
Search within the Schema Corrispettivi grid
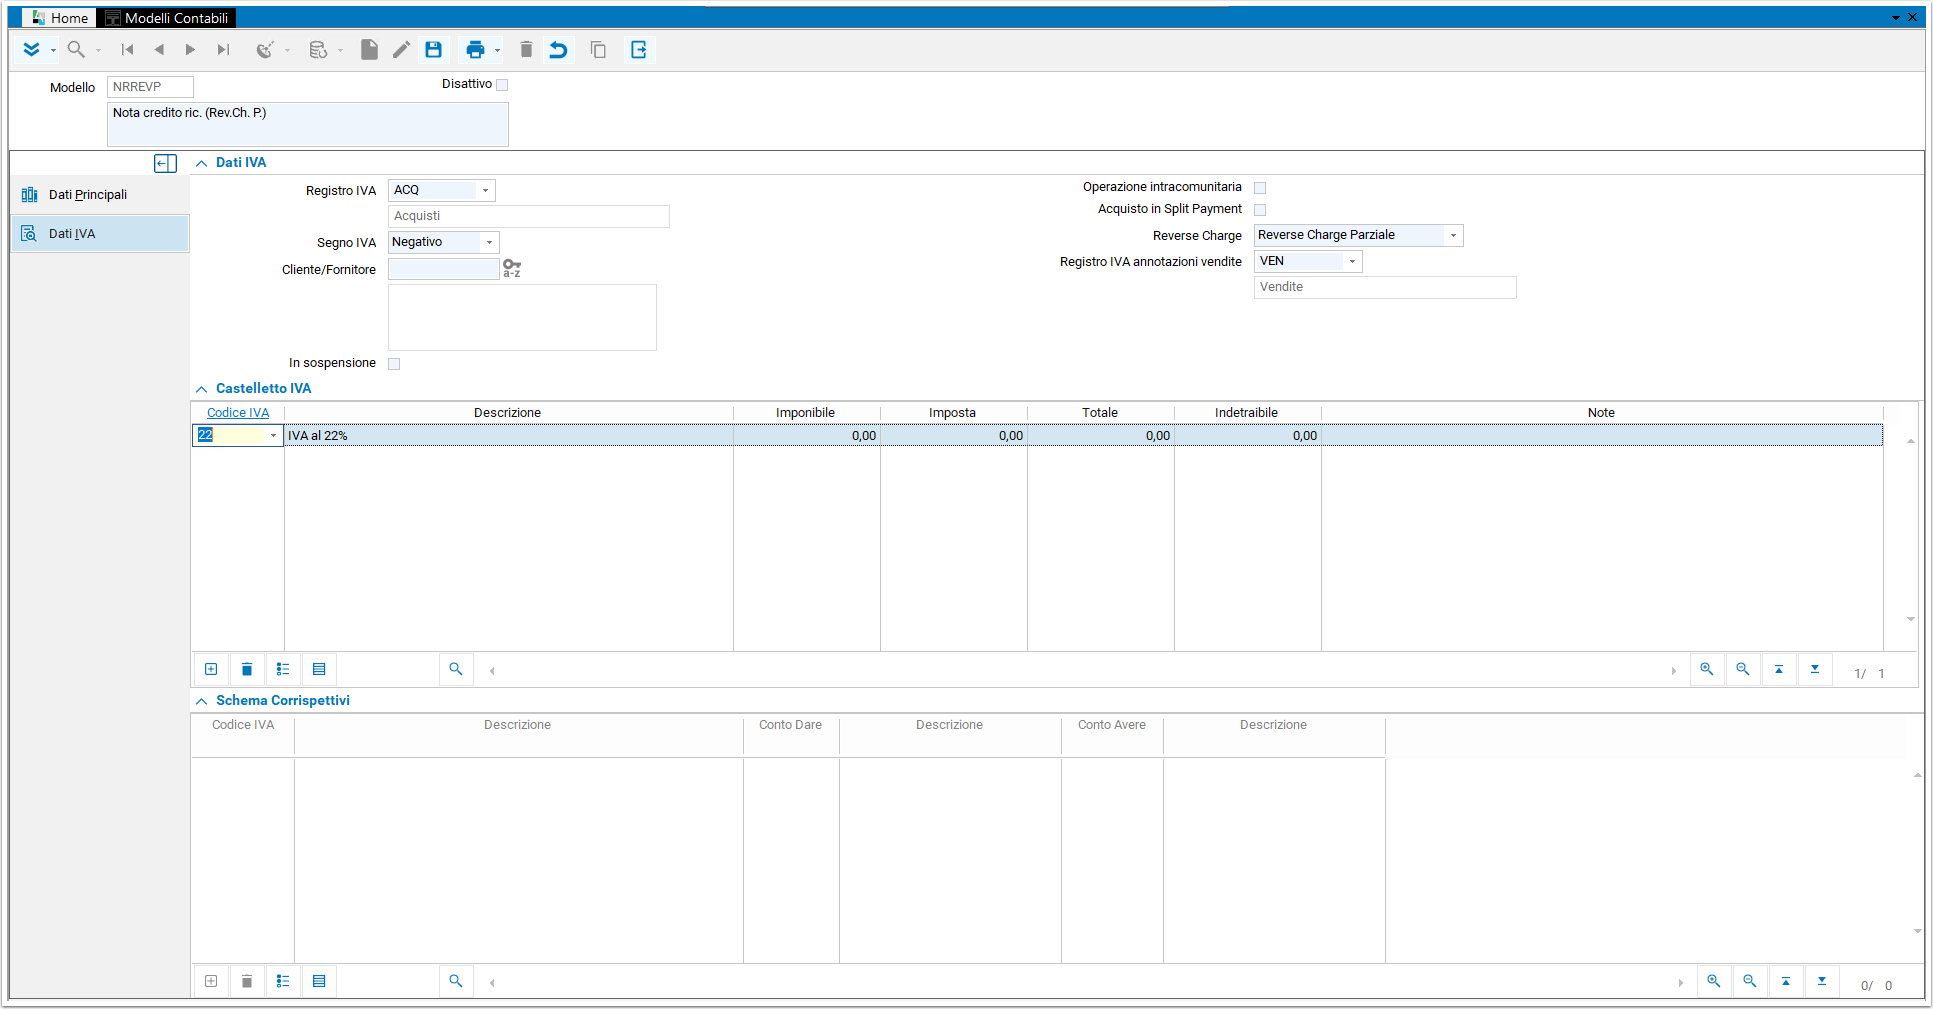click(456, 981)
